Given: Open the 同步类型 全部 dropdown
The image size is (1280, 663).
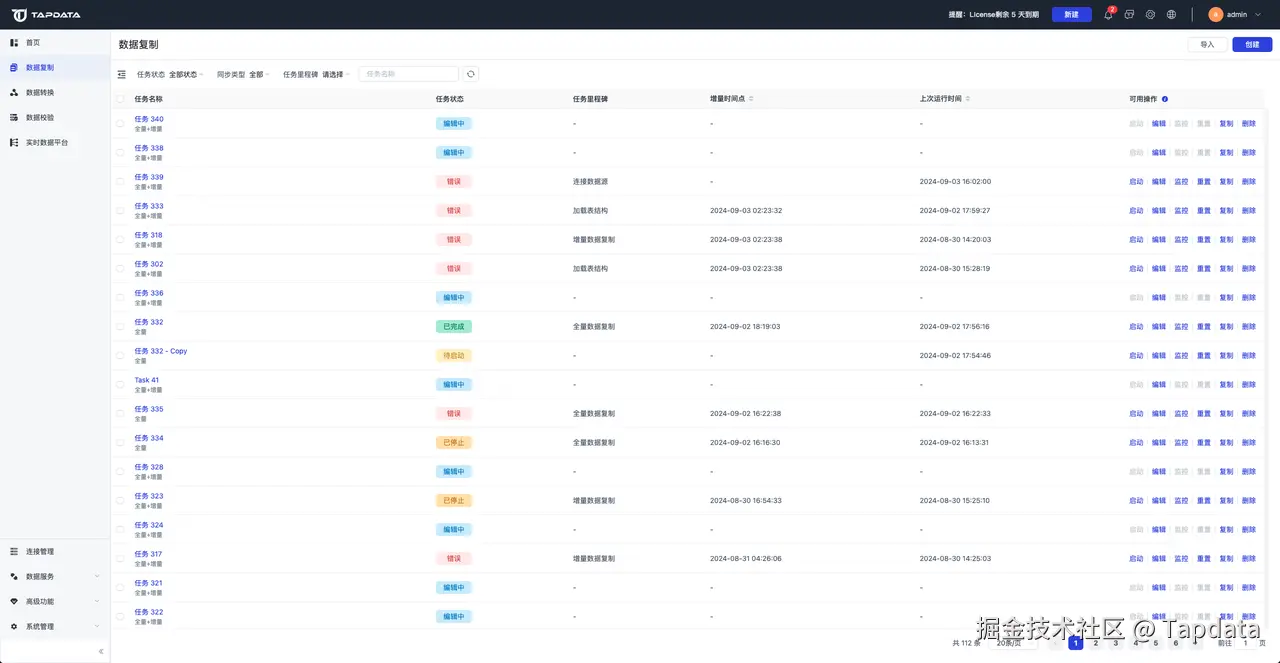Looking at the screenshot, I should pos(260,74).
